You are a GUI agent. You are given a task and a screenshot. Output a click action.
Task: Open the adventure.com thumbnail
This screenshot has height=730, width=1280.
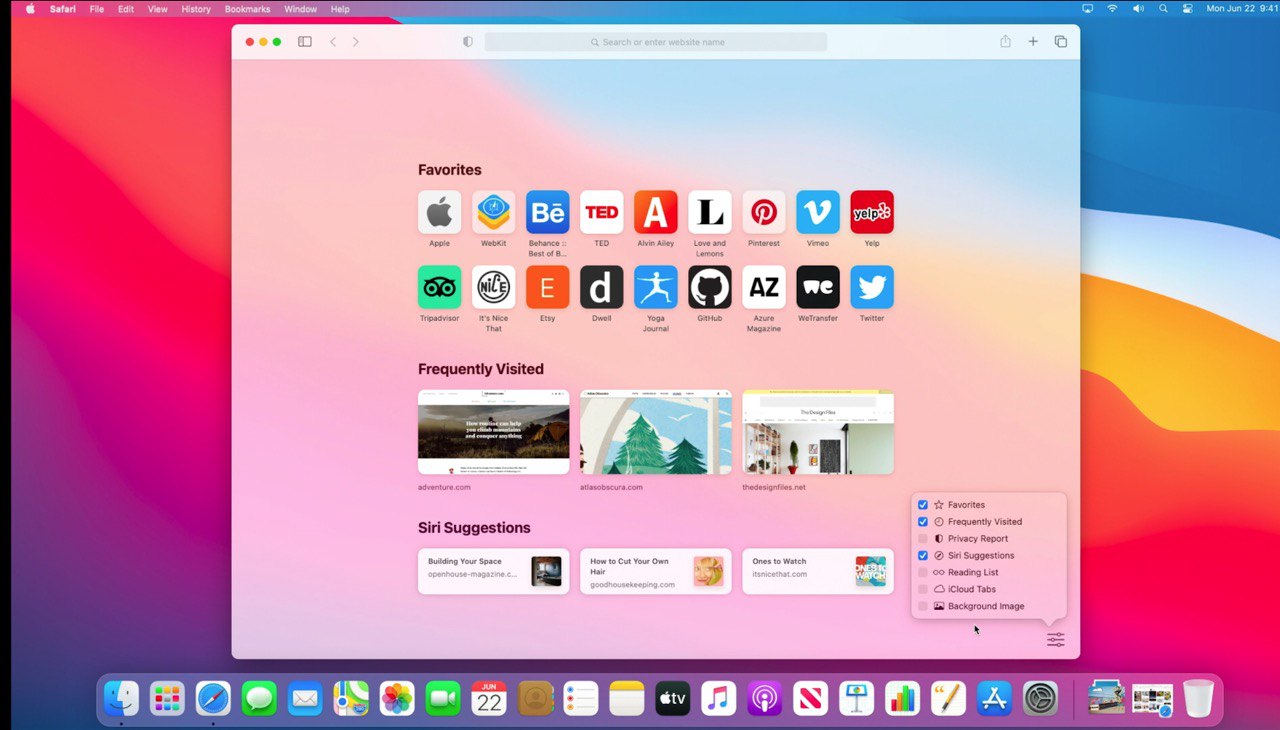tap(494, 432)
